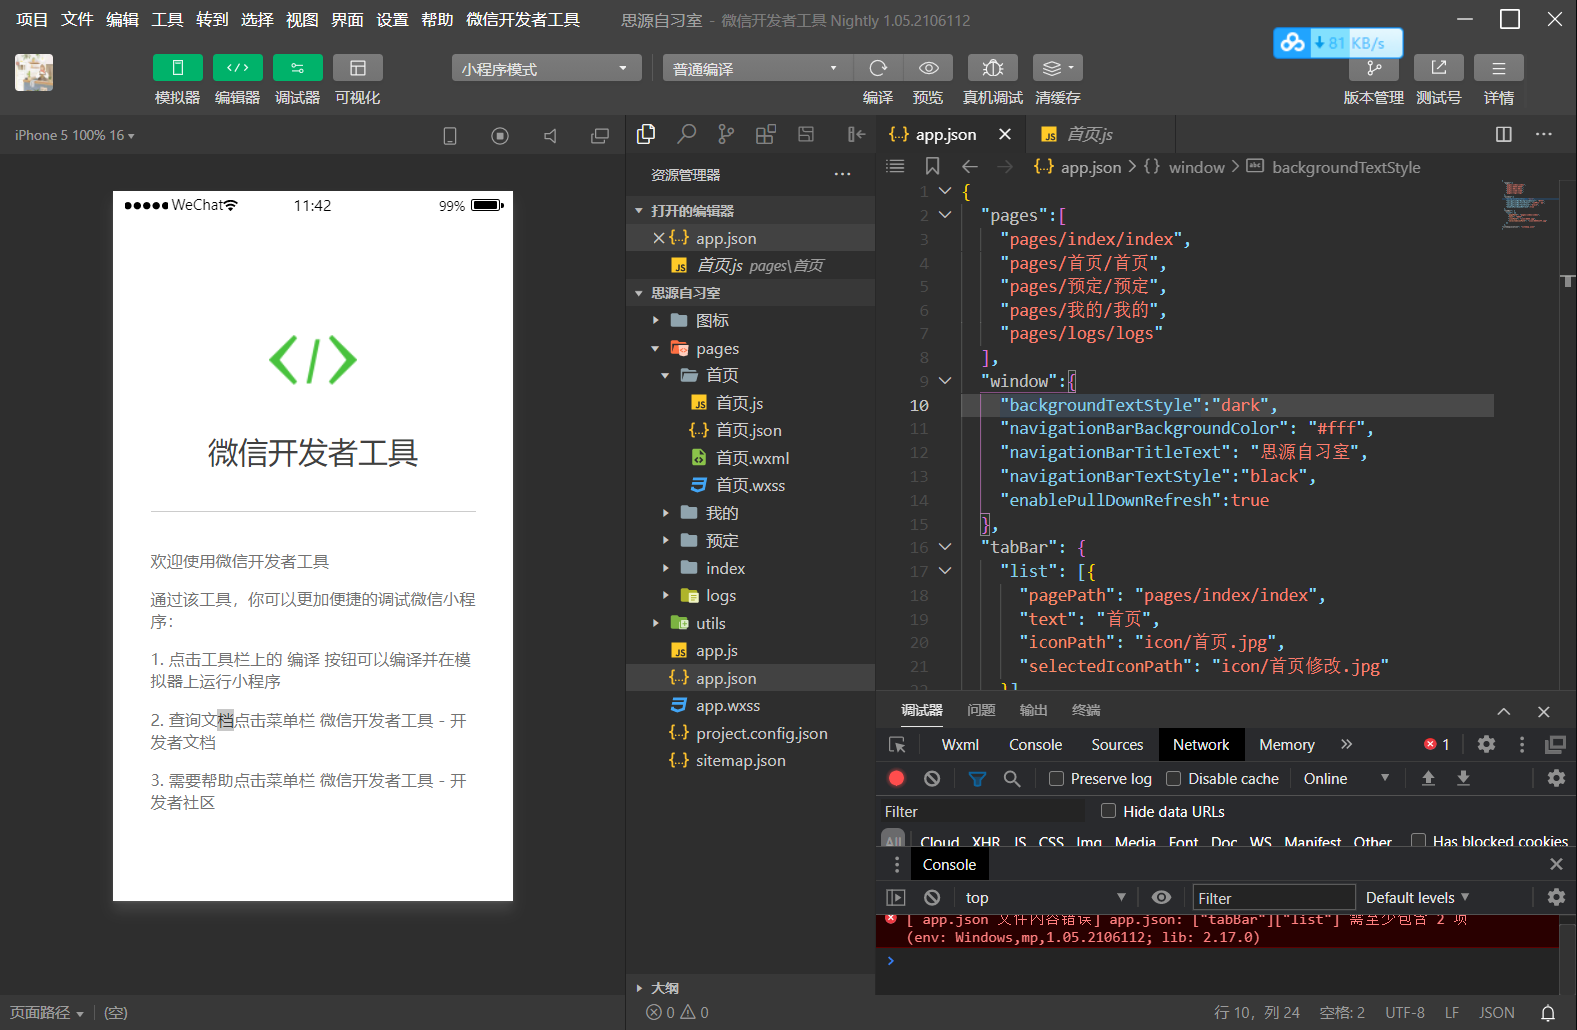This screenshot has height=1030, width=1577.
Task: Open the test account (测试号) button
Action: (1439, 68)
